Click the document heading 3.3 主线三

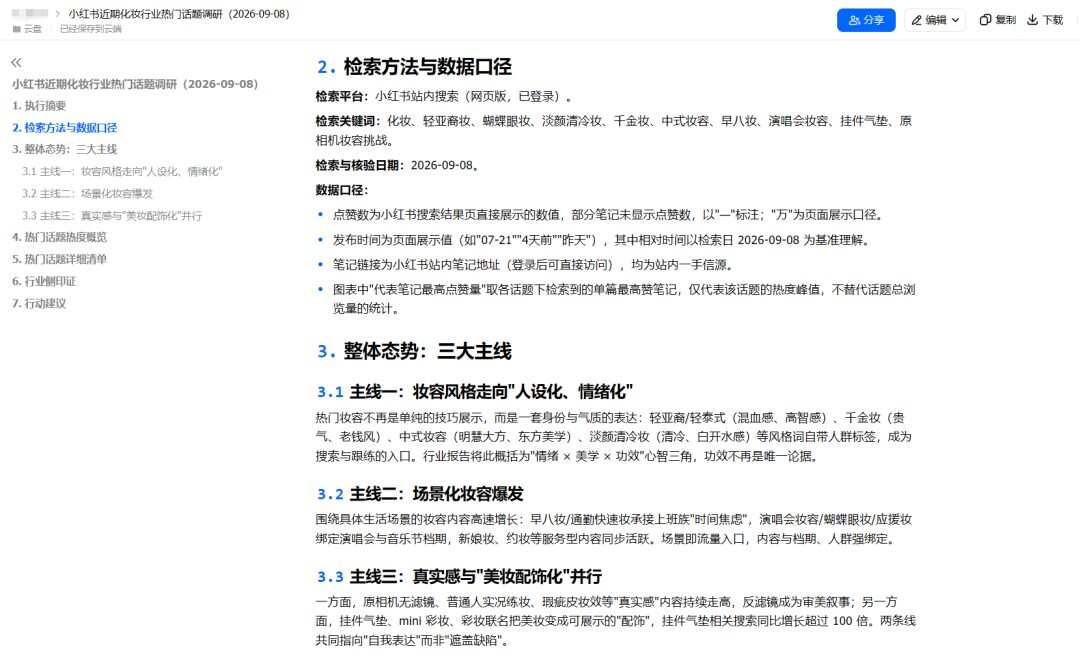459,577
